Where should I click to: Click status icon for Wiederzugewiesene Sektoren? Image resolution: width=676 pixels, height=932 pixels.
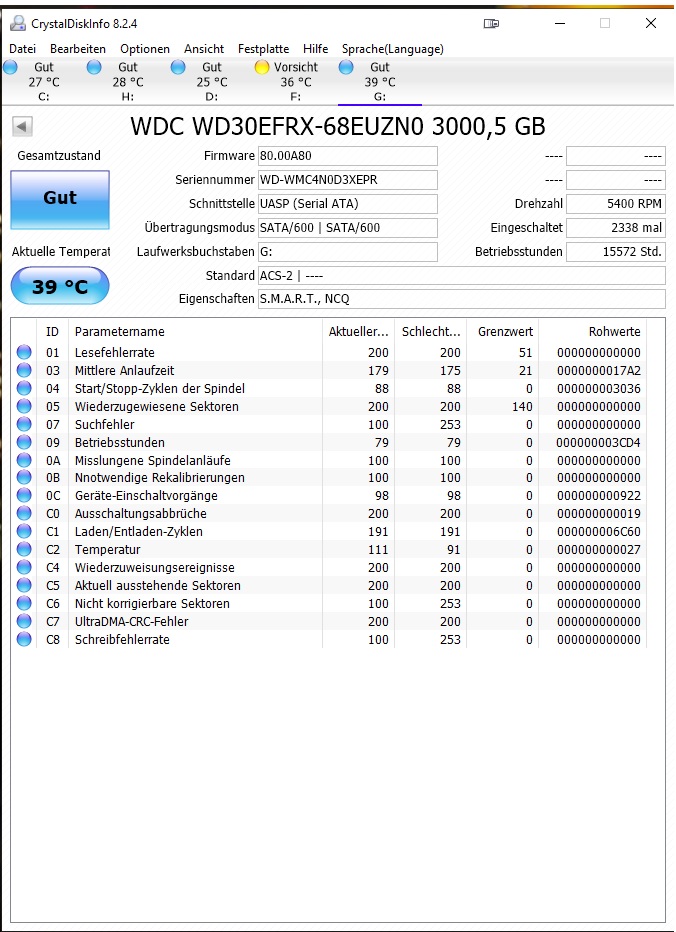24,407
